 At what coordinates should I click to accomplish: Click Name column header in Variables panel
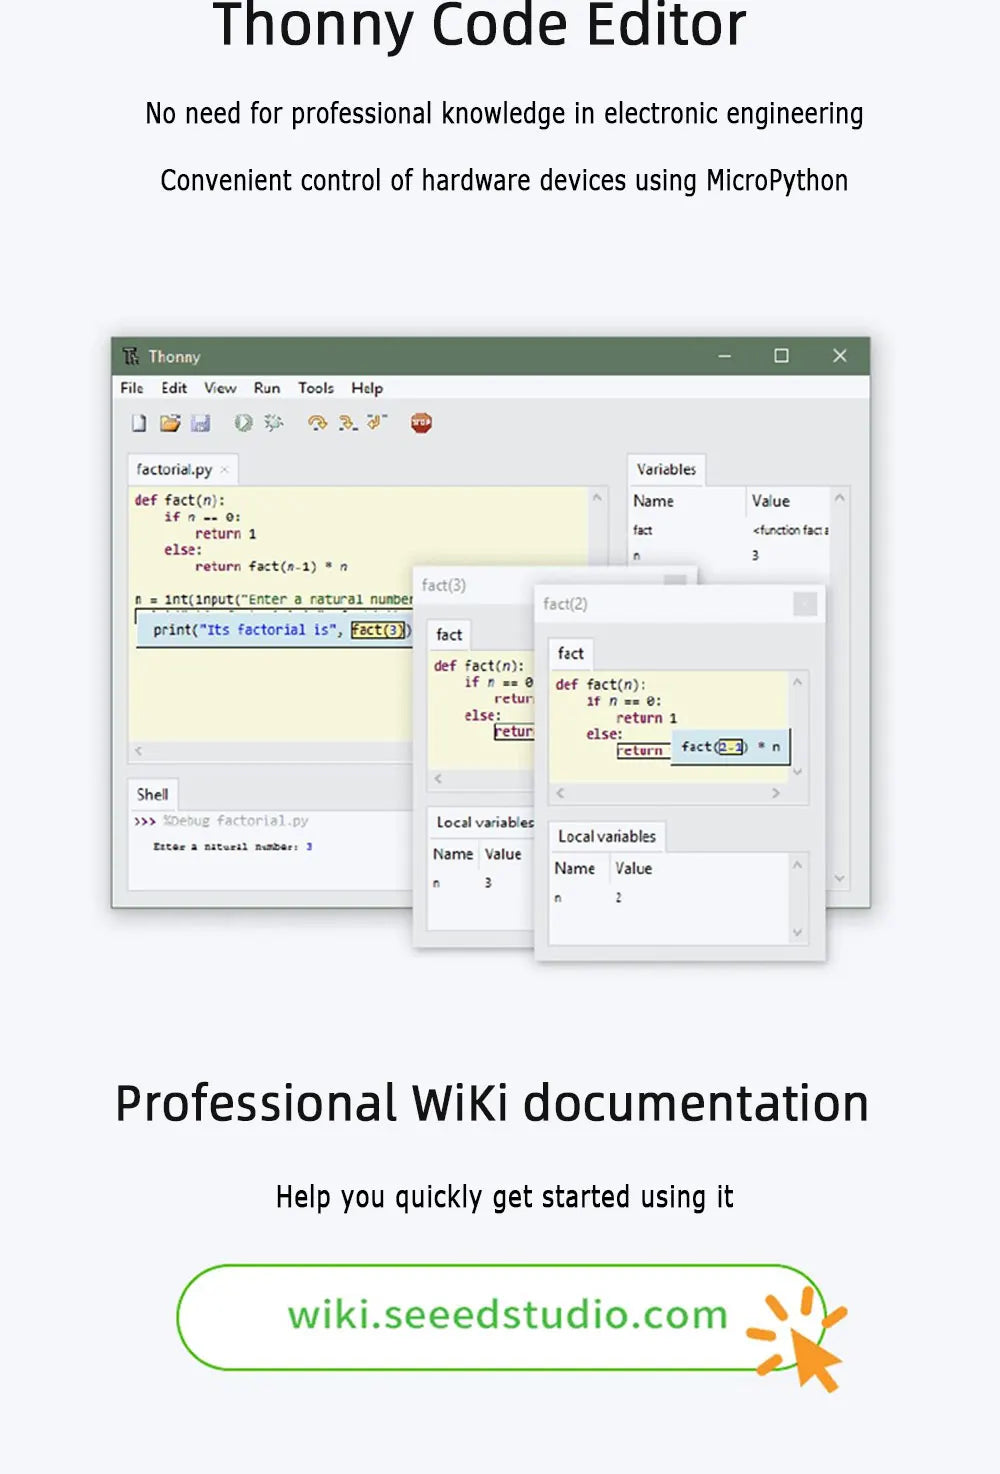pyautogui.click(x=653, y=501)
